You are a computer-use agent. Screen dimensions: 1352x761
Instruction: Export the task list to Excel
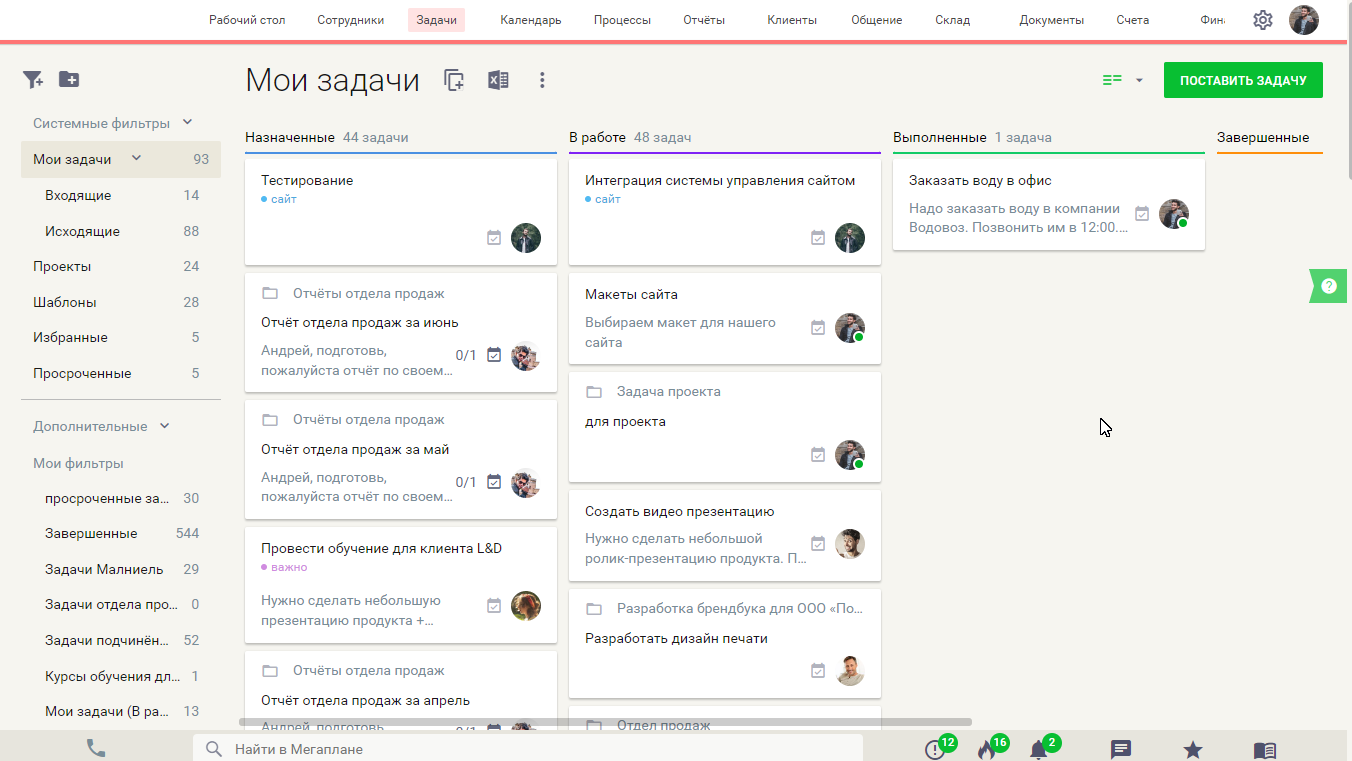click(498, 80)
